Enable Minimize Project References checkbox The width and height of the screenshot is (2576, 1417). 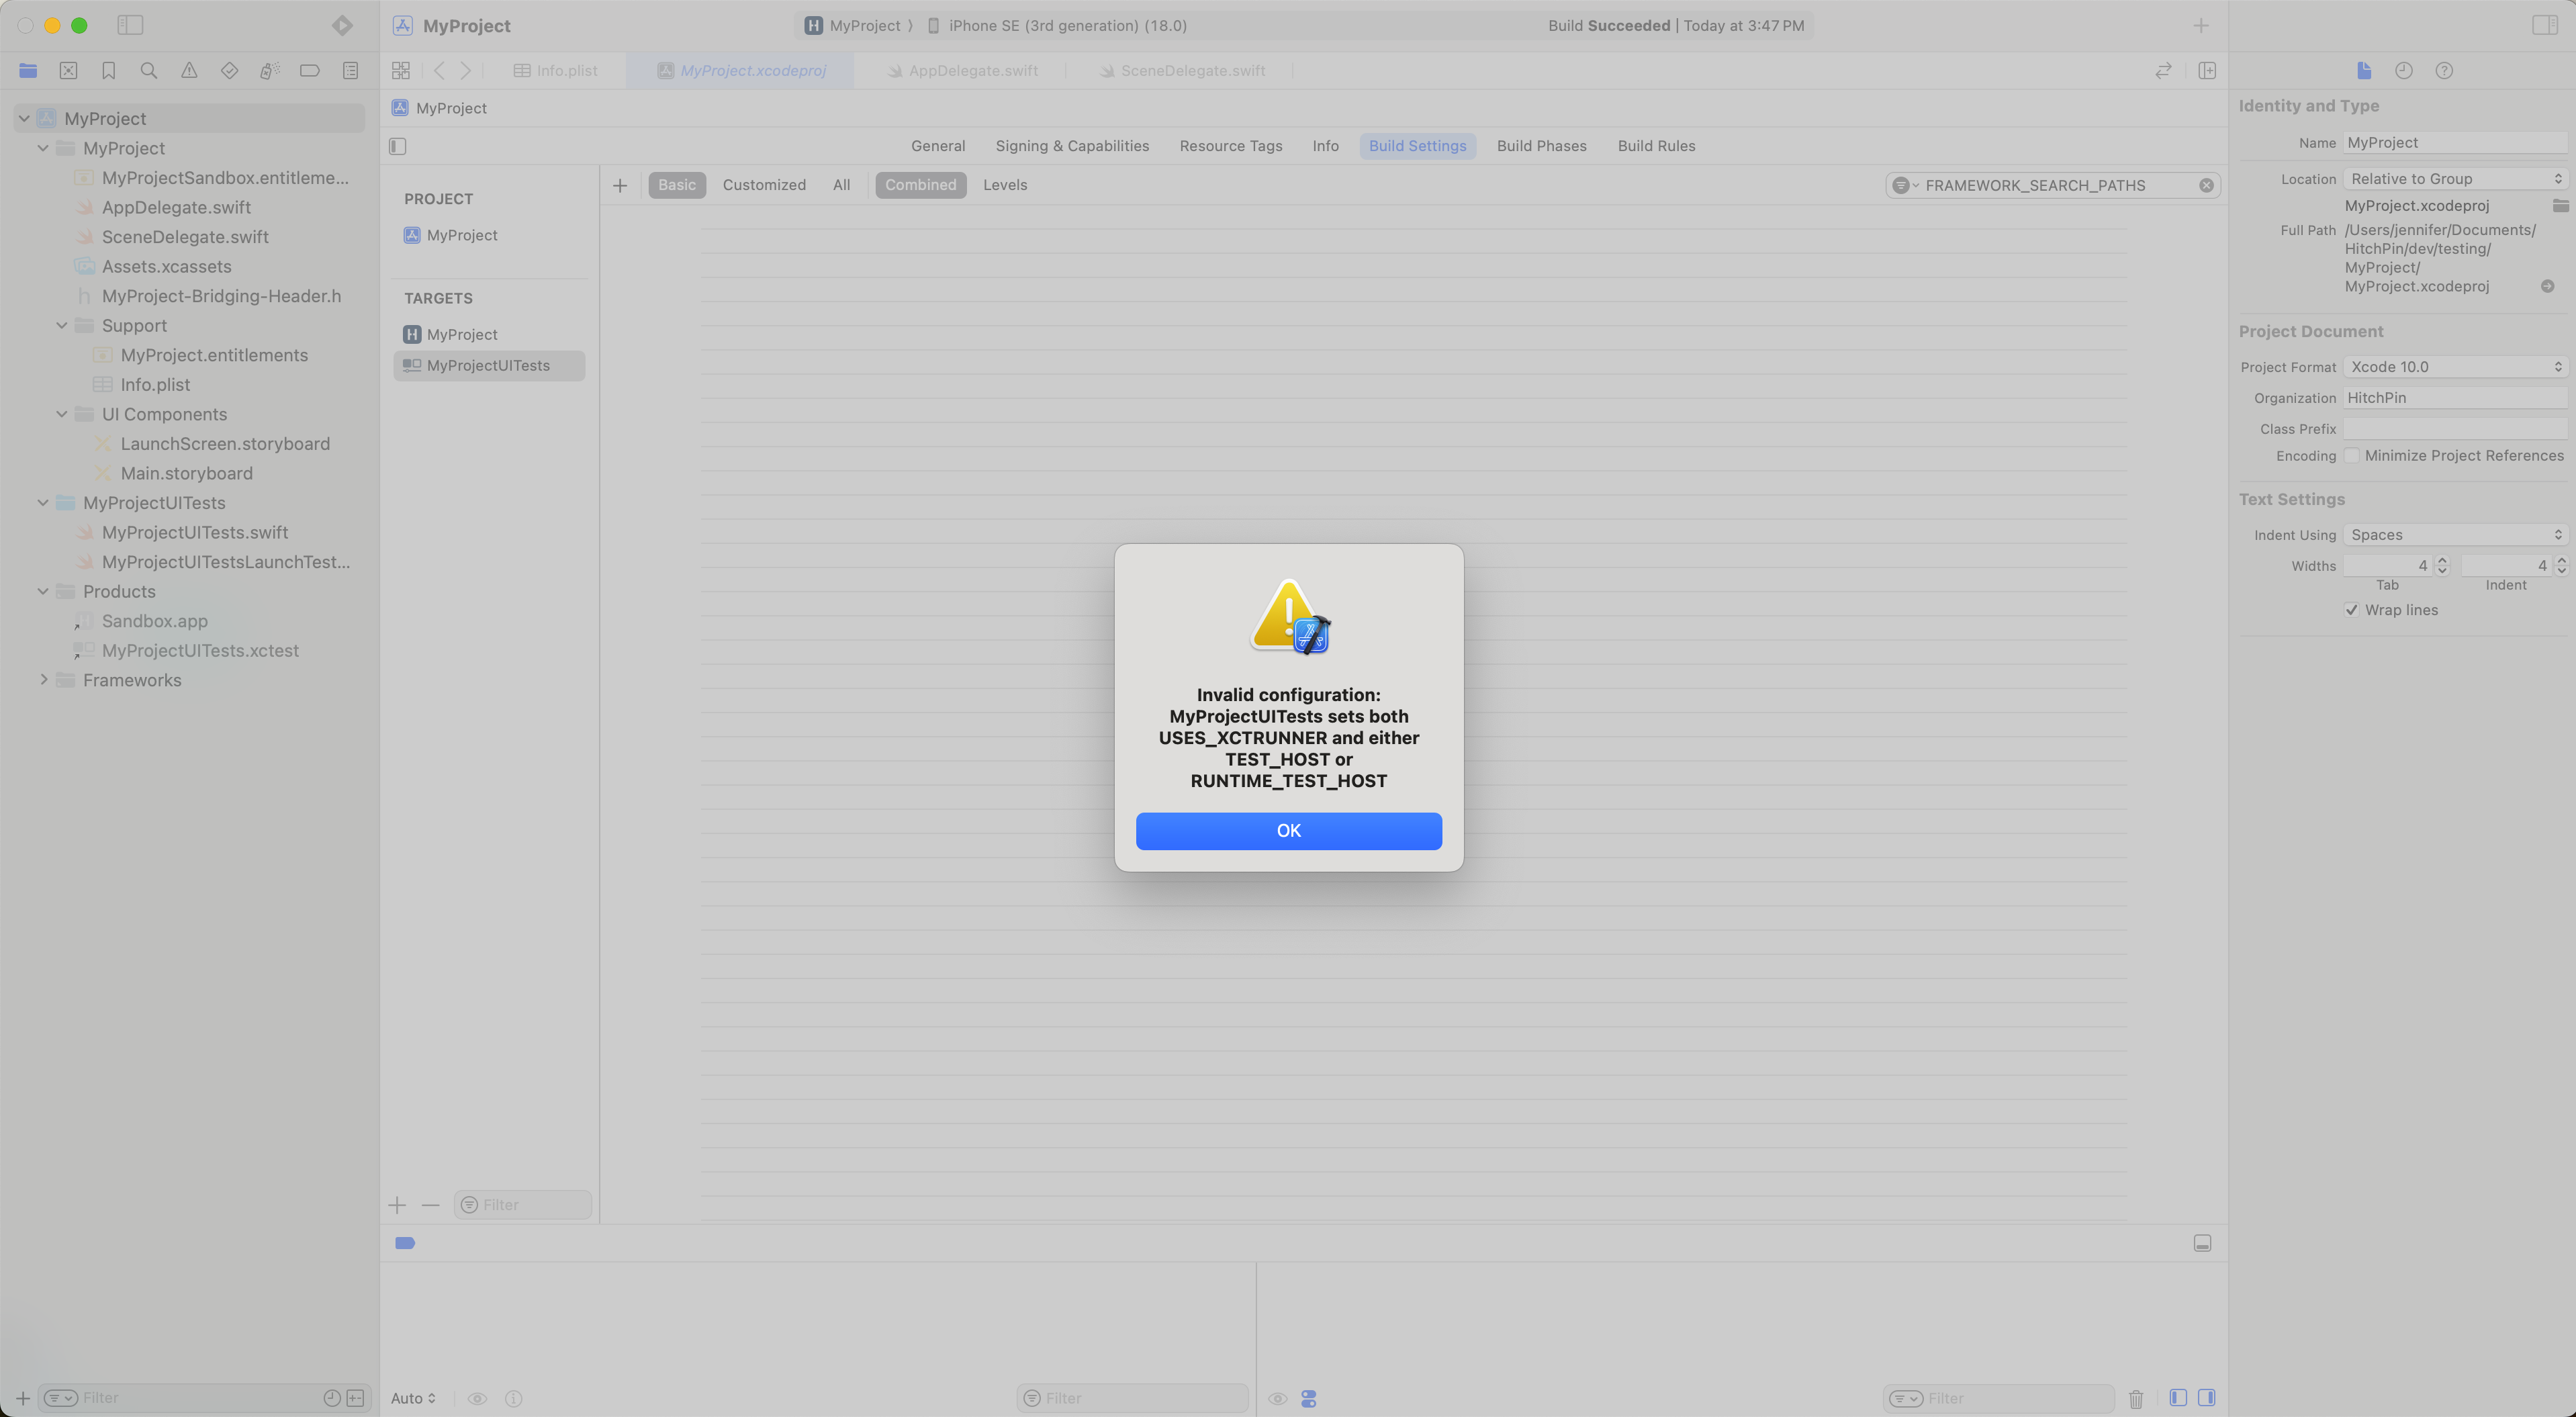click(2352, 455)
